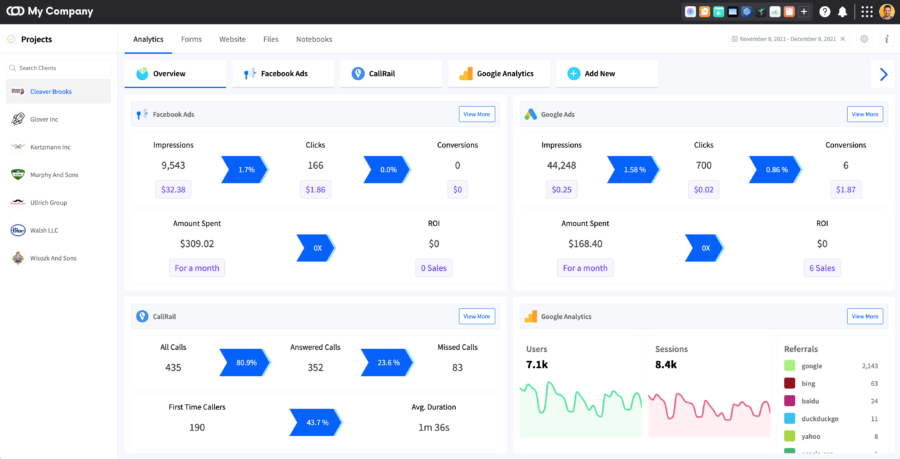Screen dimensions: 900x459
Task: Click View More on Google Analytics card
Action: click(x=865, y=316)
